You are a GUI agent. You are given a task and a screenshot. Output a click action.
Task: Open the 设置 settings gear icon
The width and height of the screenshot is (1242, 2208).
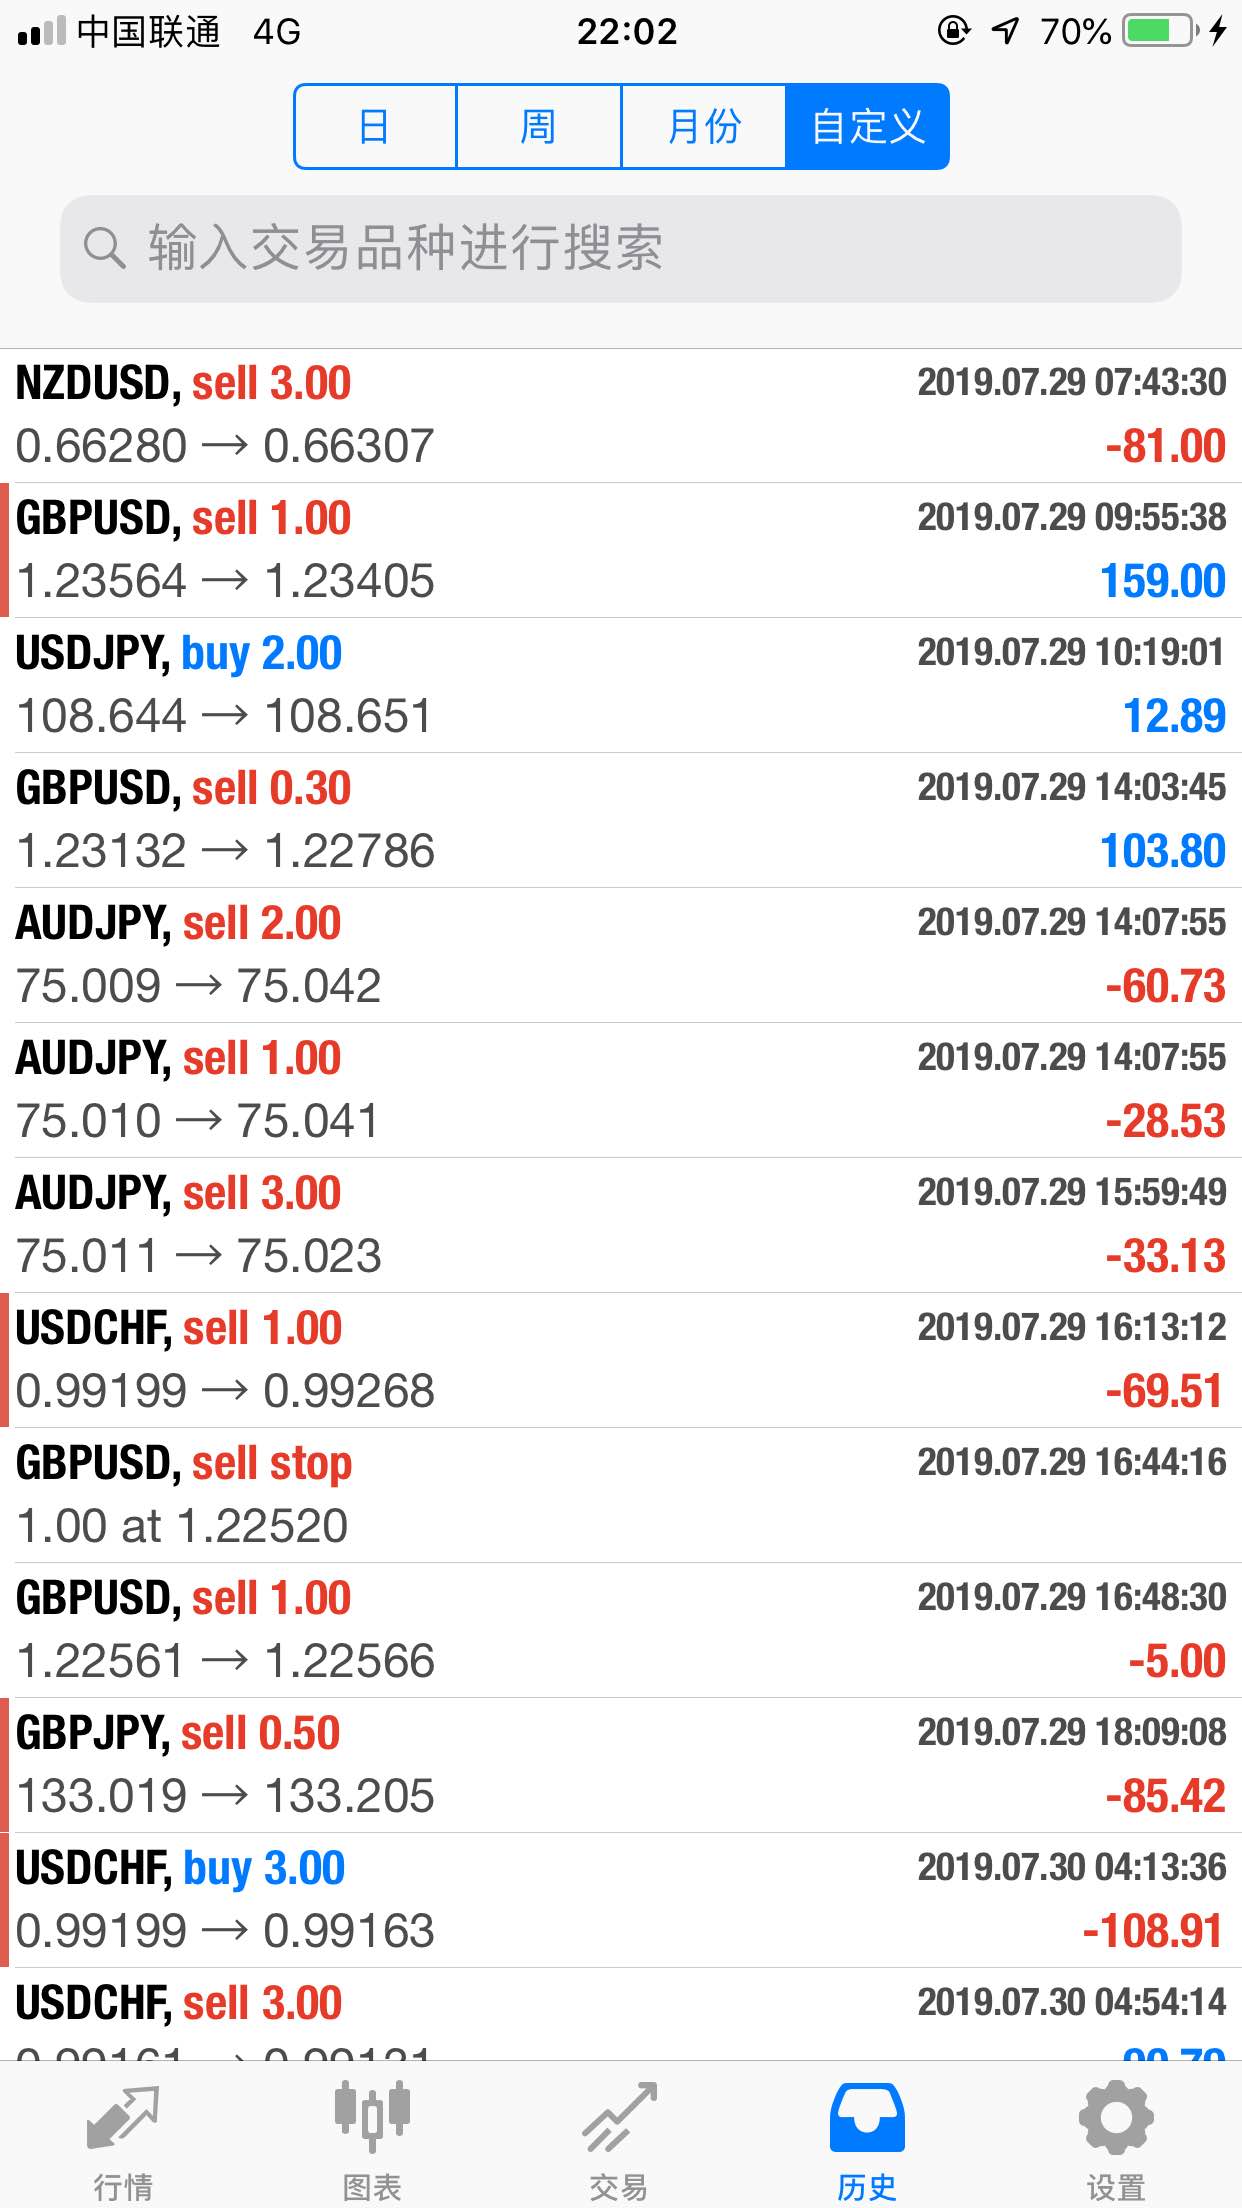(x=1116, y=2116)
